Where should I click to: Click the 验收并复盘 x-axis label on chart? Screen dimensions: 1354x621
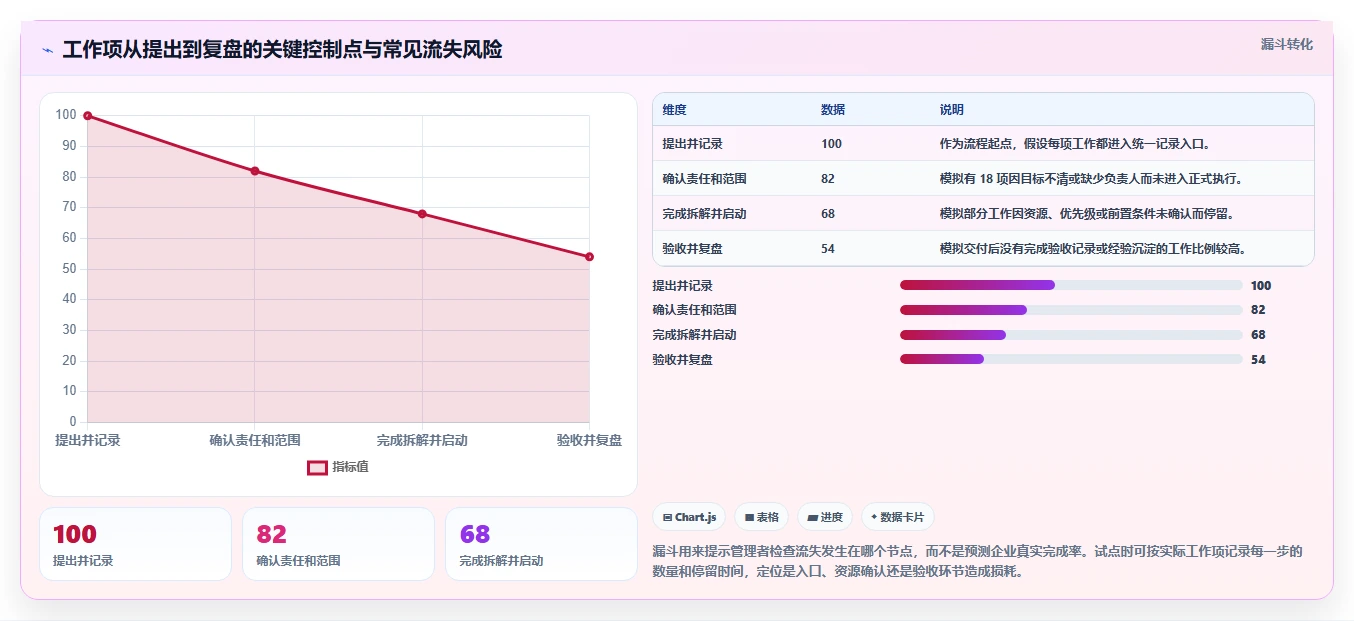pos(590,441)
